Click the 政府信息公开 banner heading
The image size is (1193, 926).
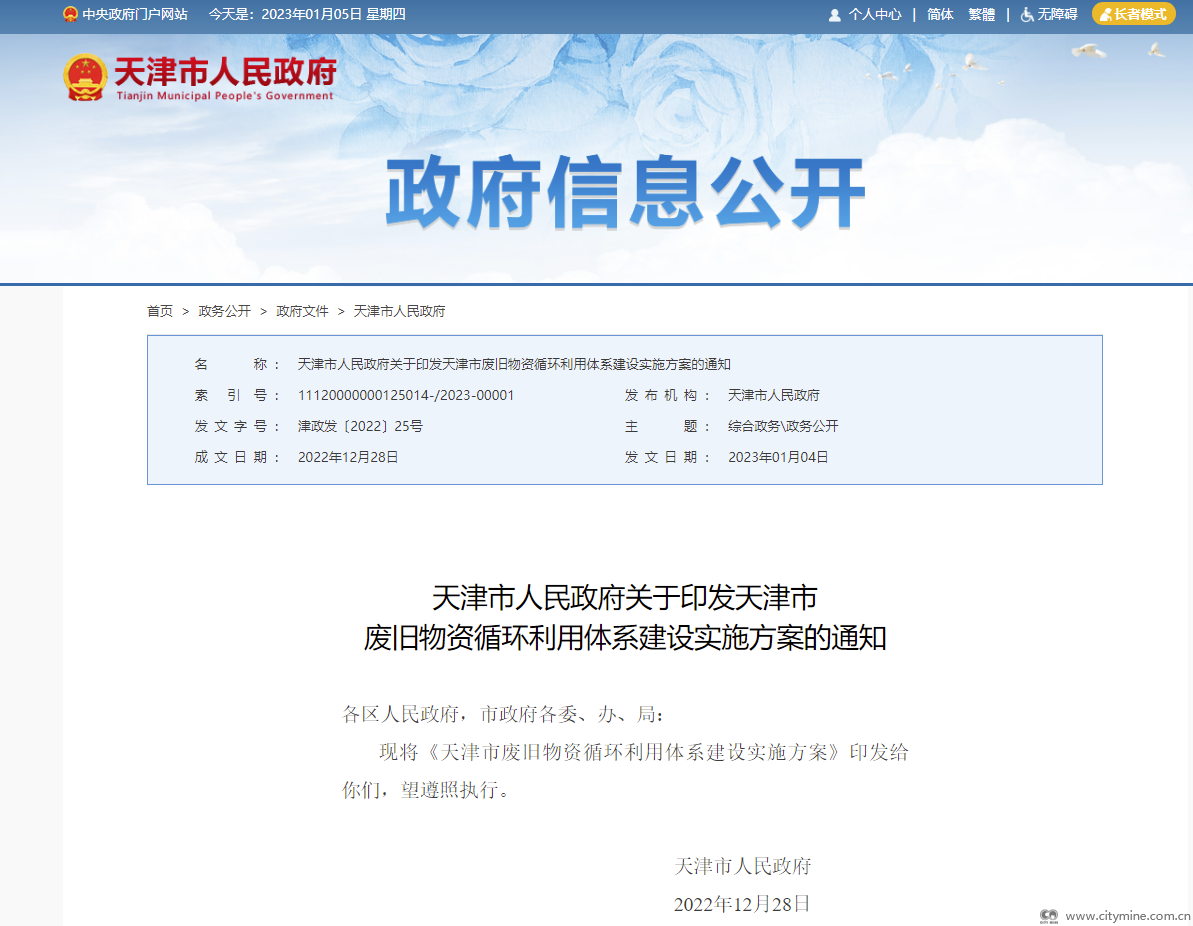tap(625, 193)
